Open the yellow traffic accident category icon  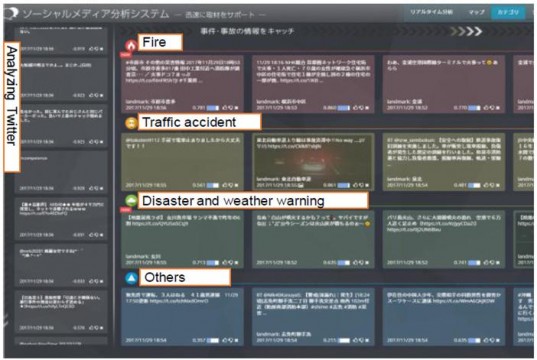tap(131, 123)
